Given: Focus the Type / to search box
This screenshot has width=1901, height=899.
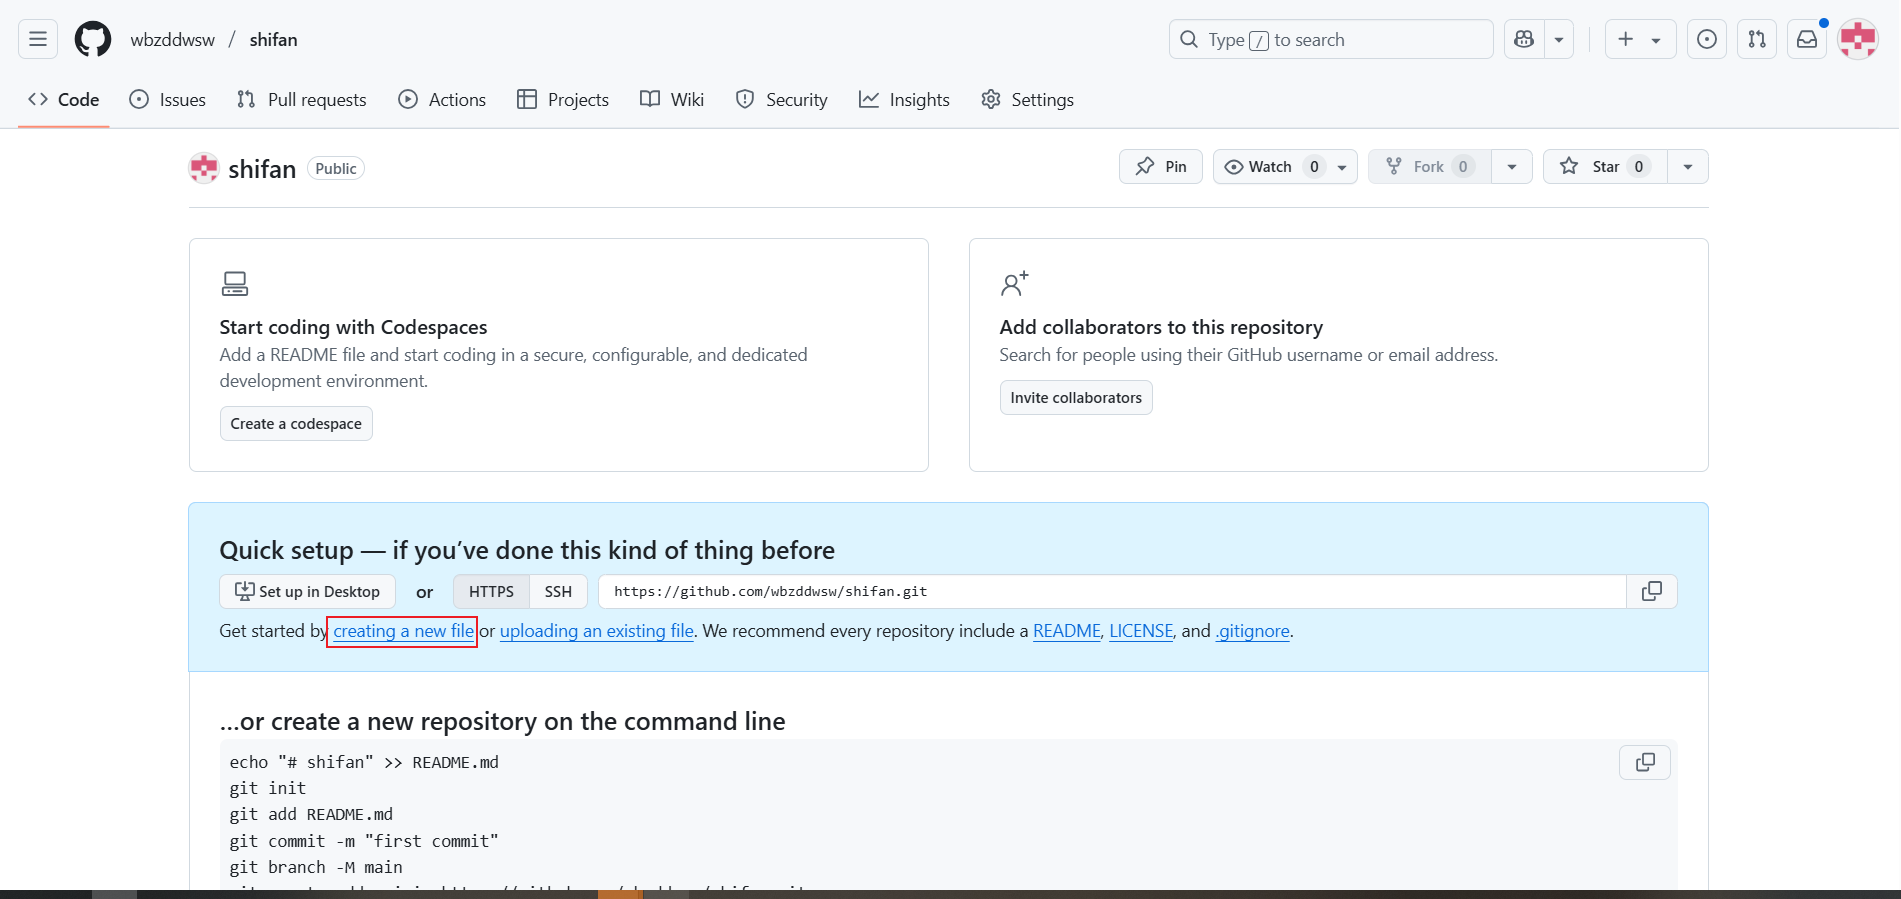Looking at the screenshot, I should 1331,39.
